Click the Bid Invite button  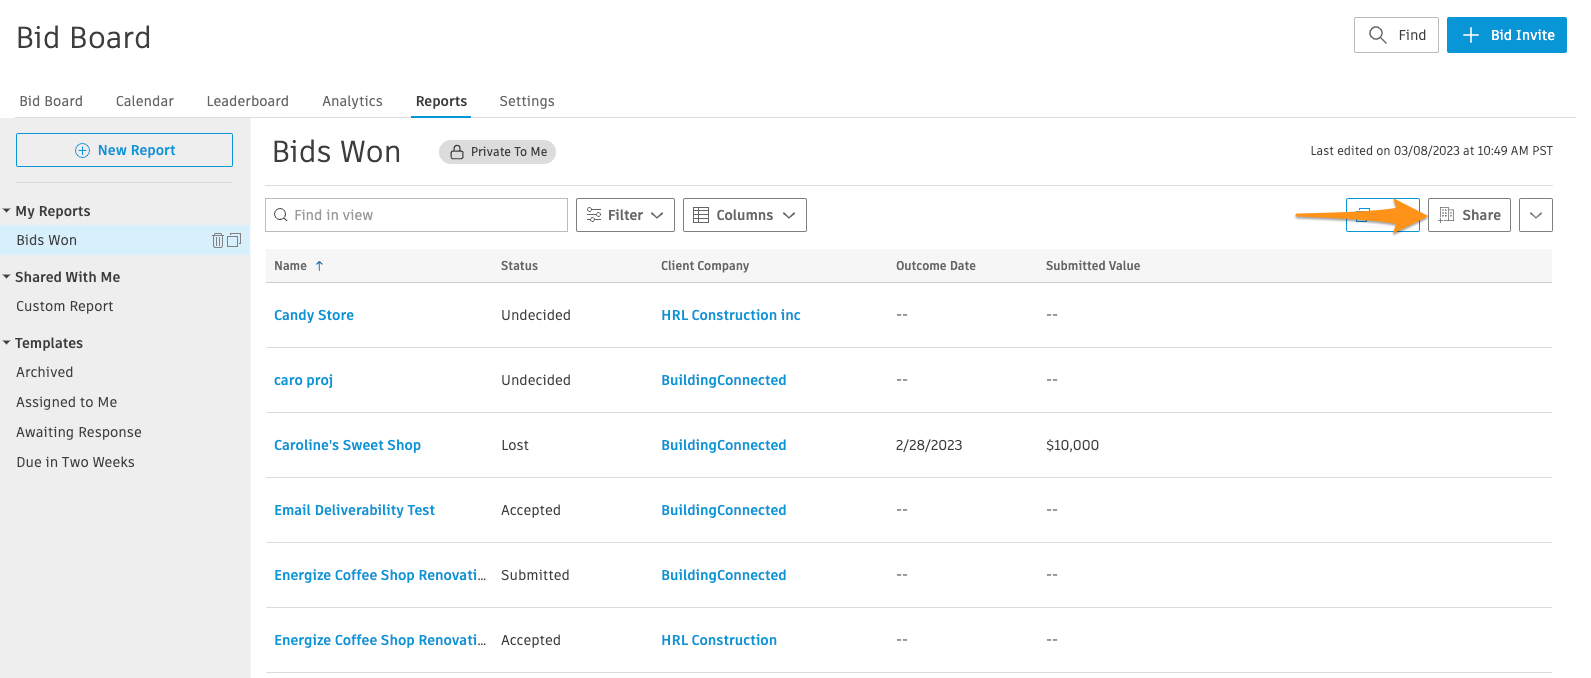pos(1507,35)
